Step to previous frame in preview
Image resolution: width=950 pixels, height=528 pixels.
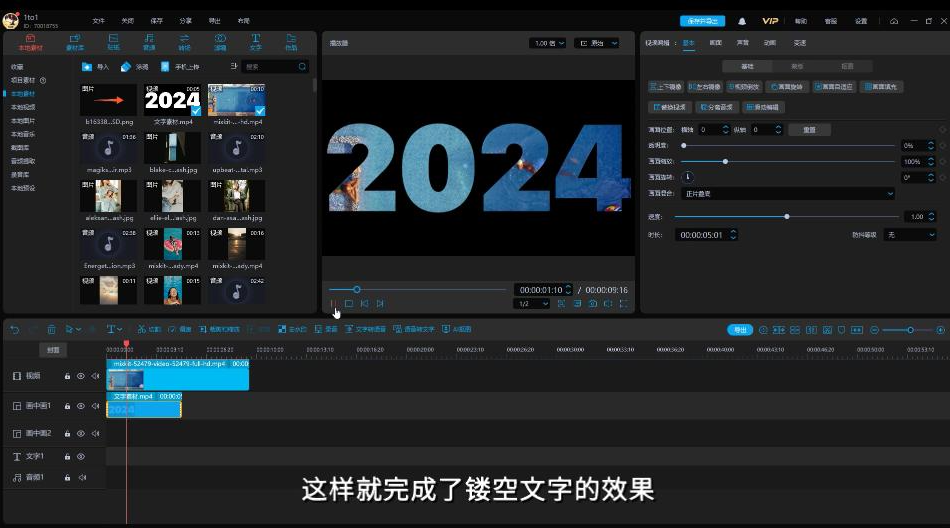(364, 304)
